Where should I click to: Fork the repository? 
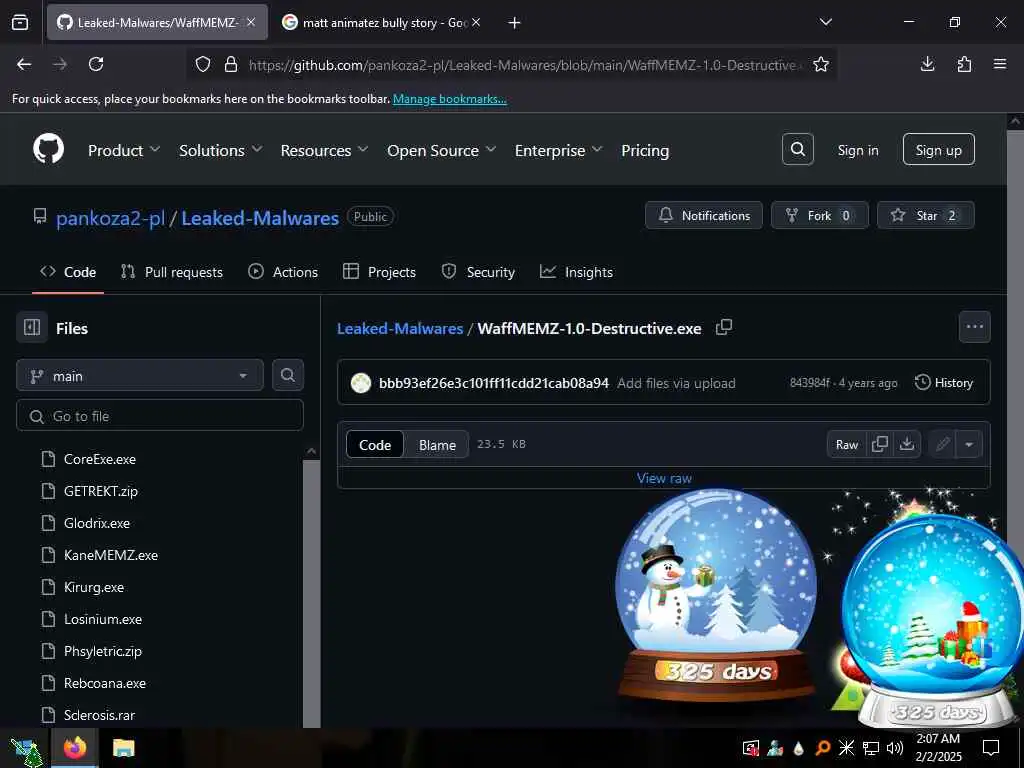click(x=820, y=215)
